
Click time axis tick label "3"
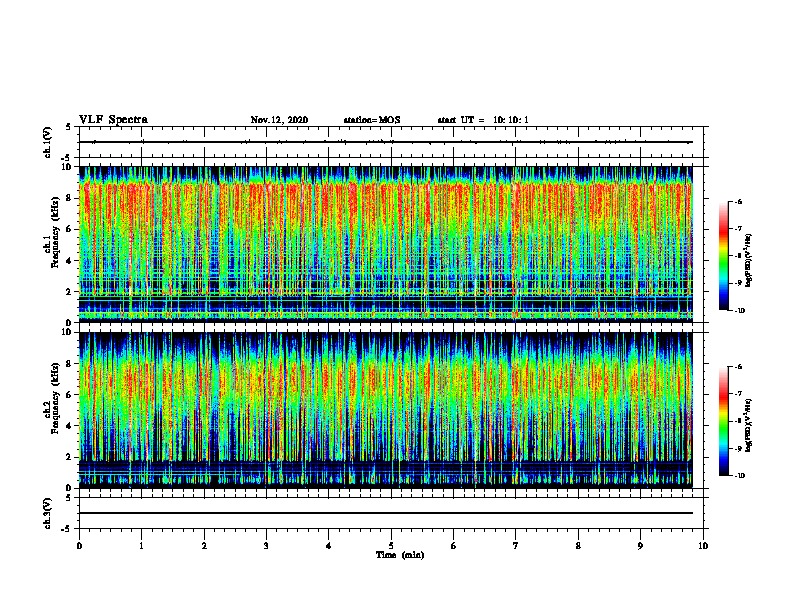(266, 546)
